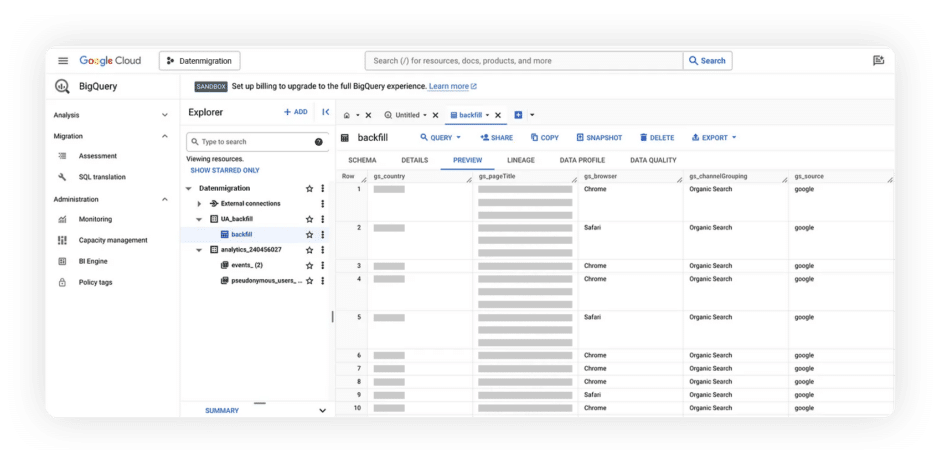Open more options for External connections

323,204
